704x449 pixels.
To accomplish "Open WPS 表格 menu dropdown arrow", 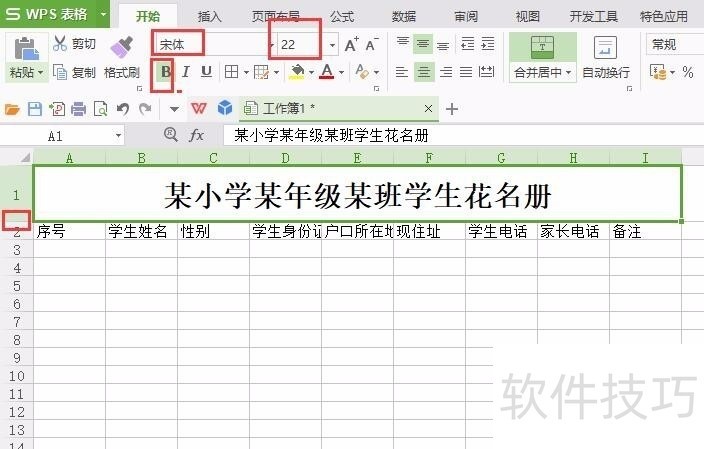I will [x=103, y=14].
